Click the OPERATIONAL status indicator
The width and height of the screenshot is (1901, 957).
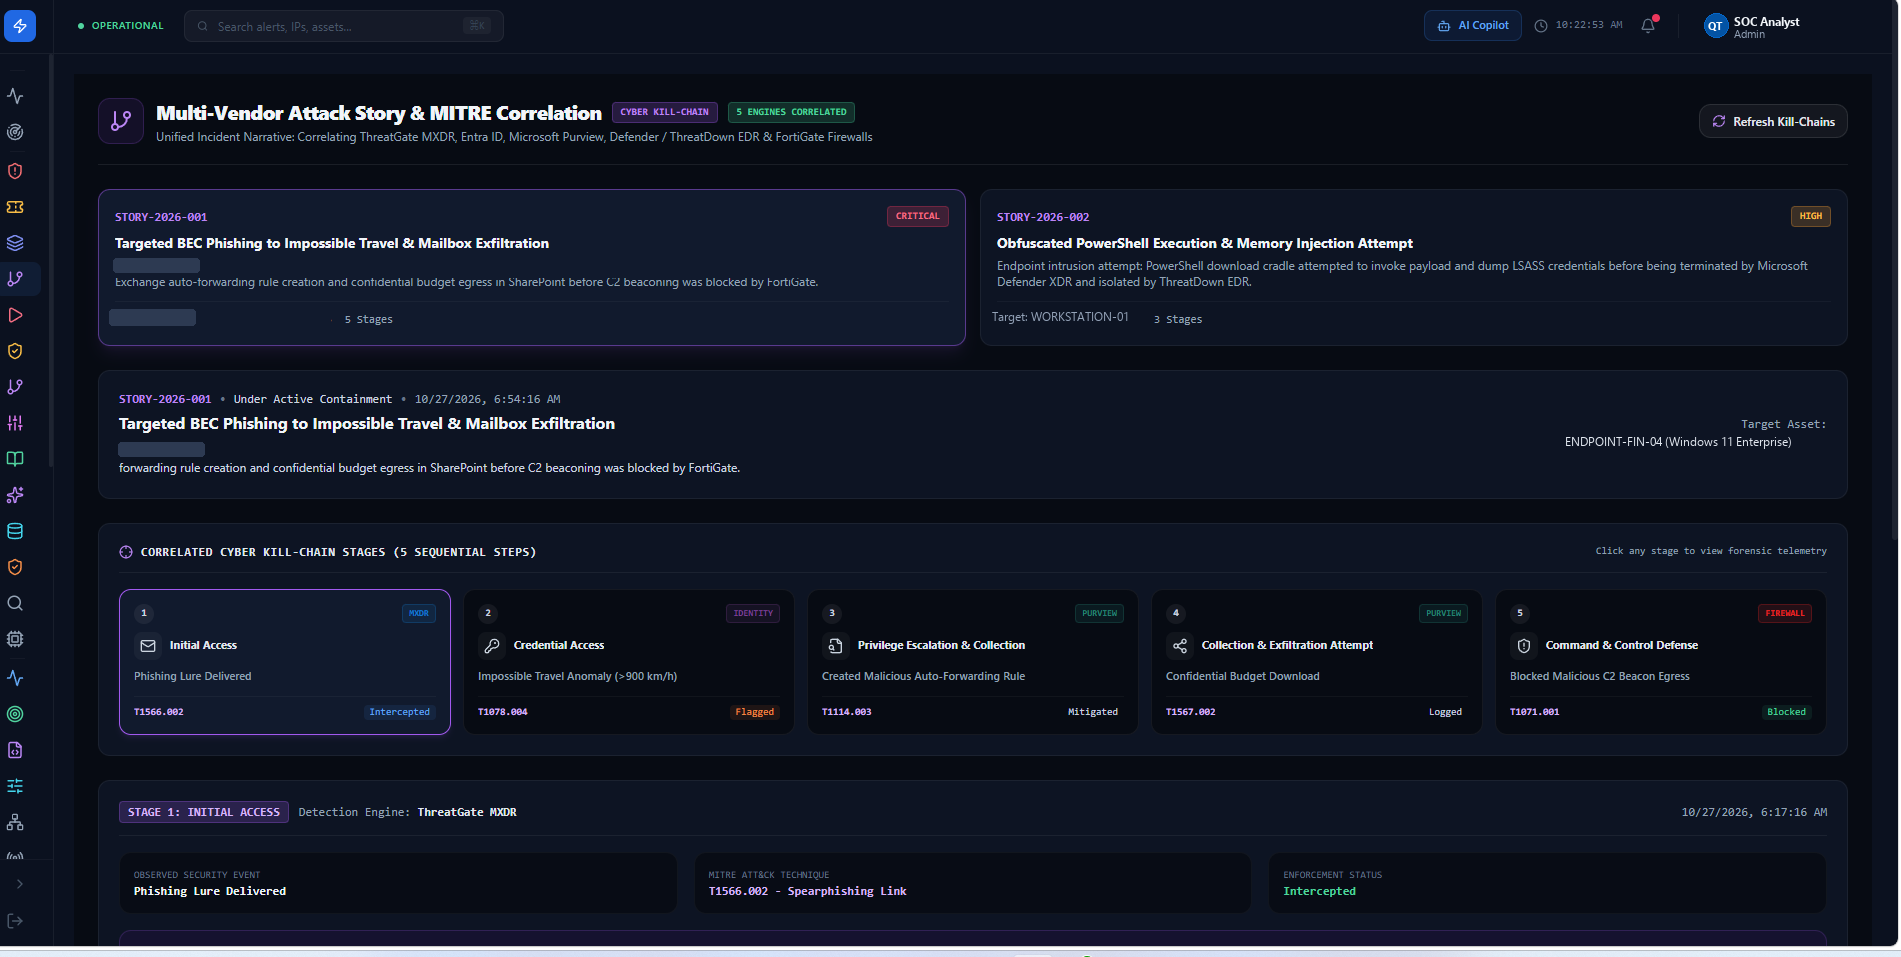tap(120, 26)
